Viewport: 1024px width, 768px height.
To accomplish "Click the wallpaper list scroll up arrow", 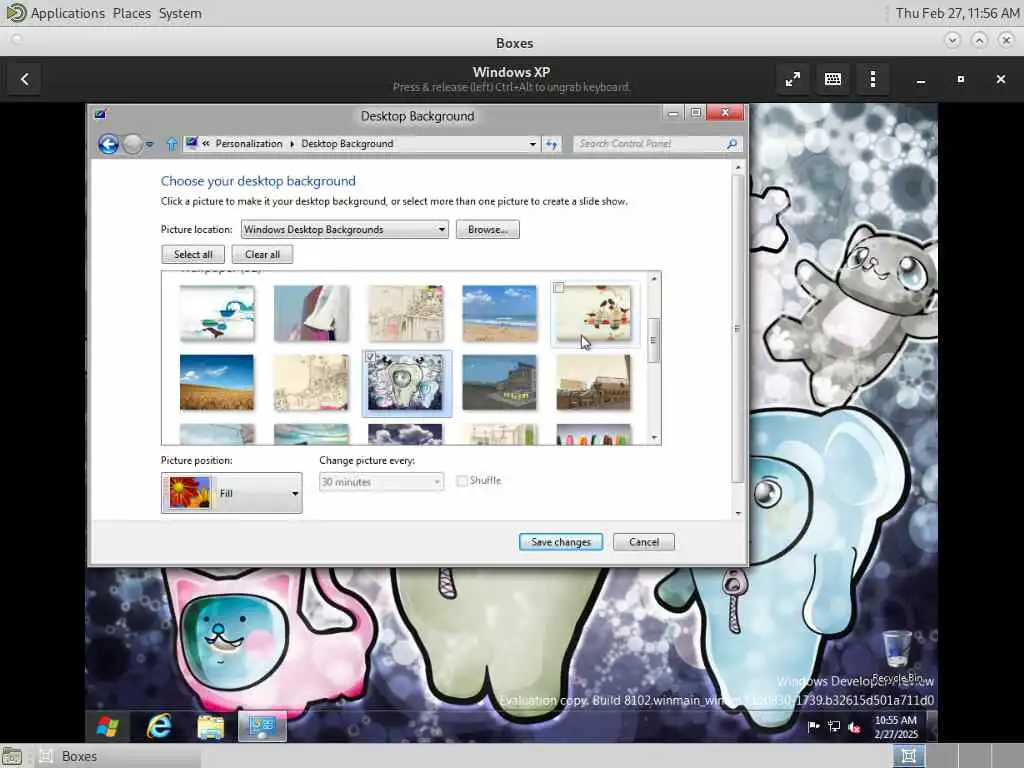I will 654,279.
